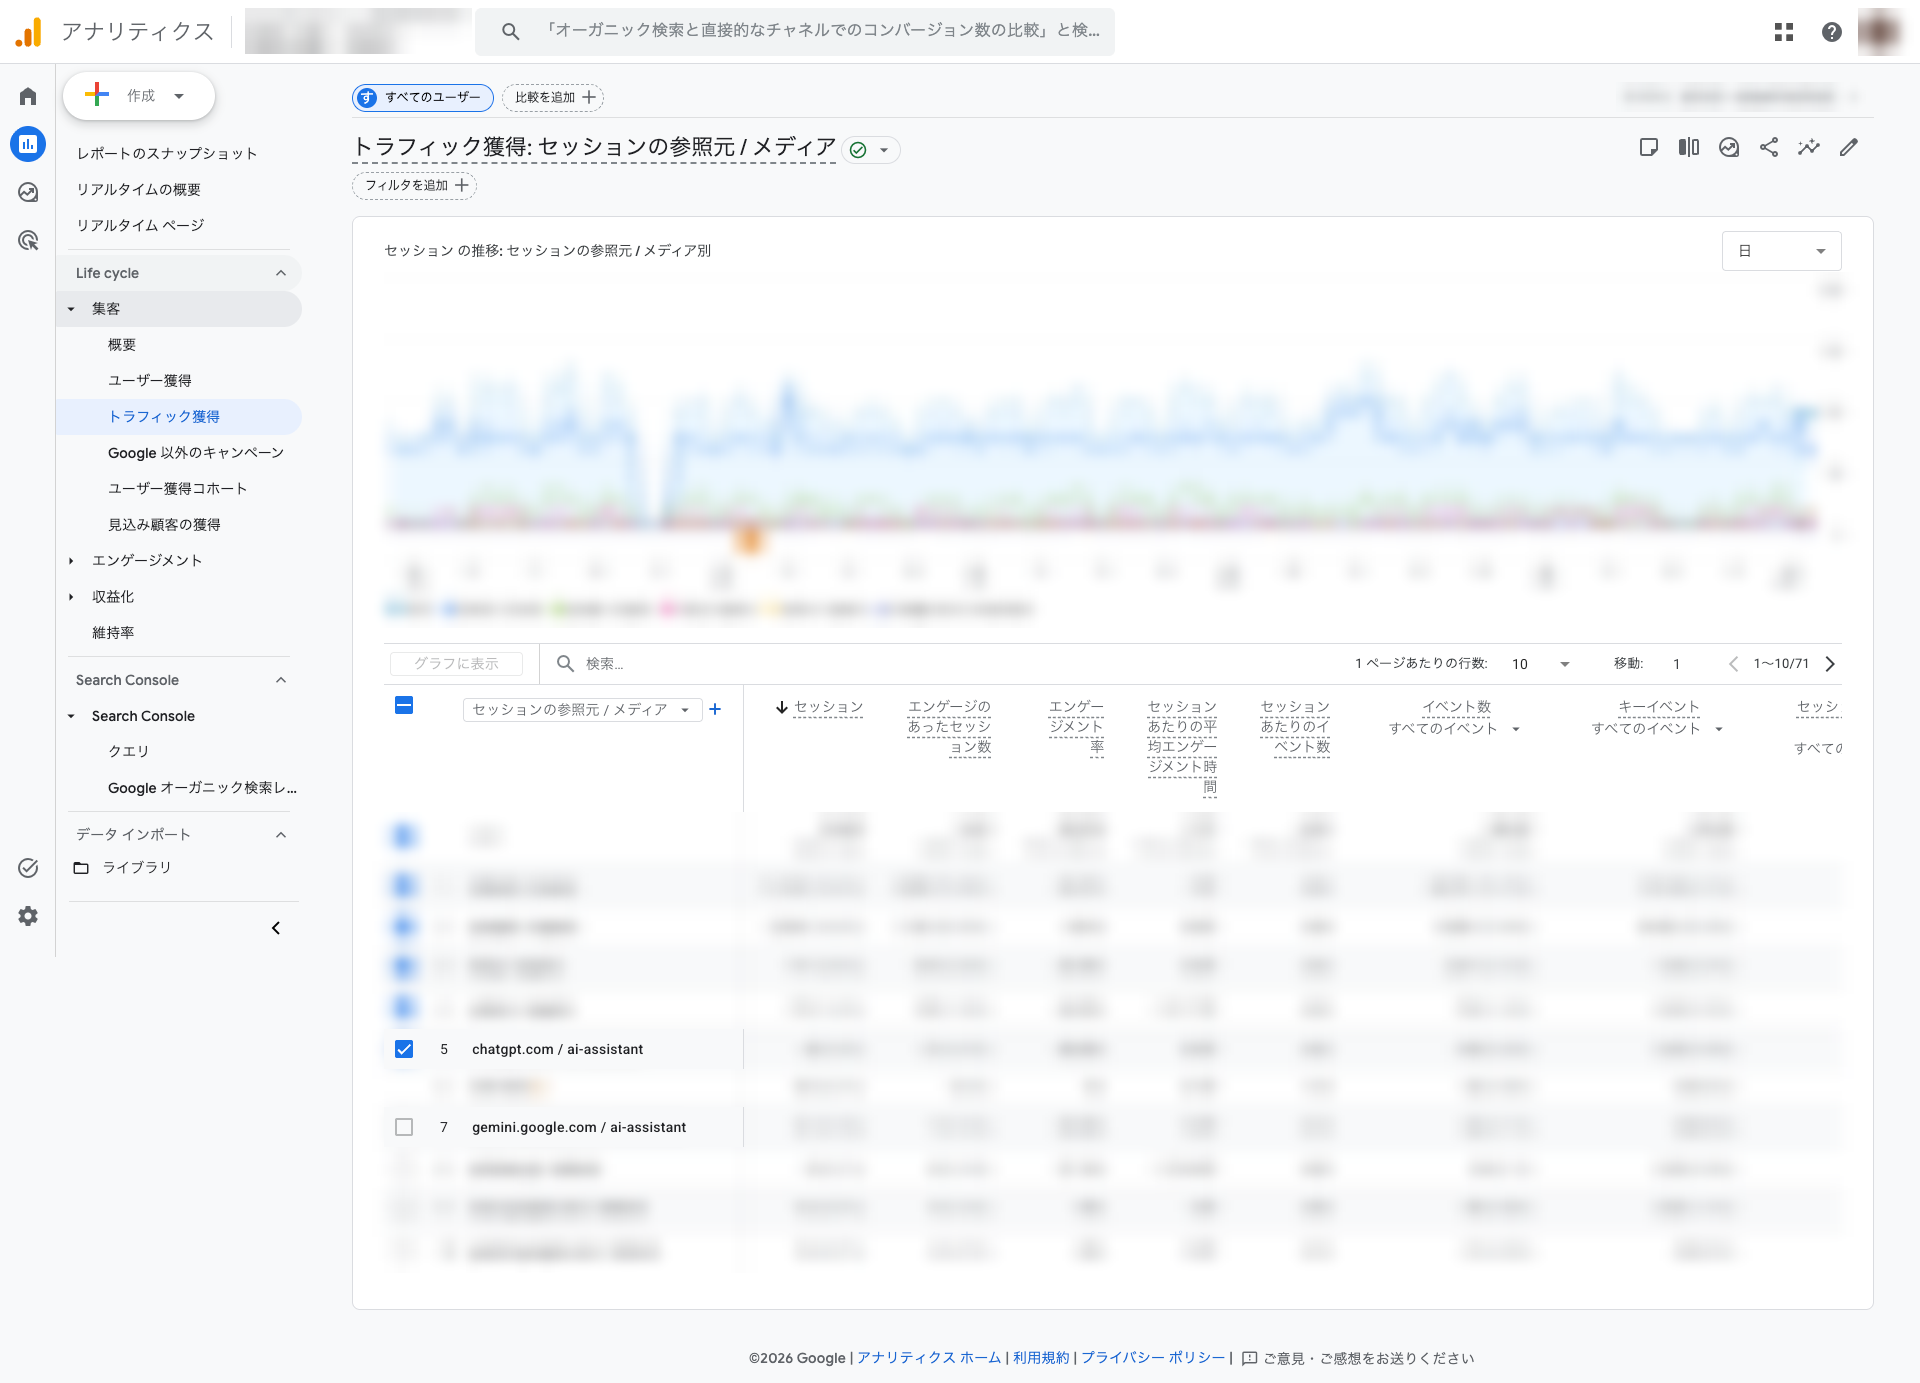Click ご意見・ご感想をお送りください feedback link
Viewport: 1920px width, 1383px height.
[x=1358, y=1358]
